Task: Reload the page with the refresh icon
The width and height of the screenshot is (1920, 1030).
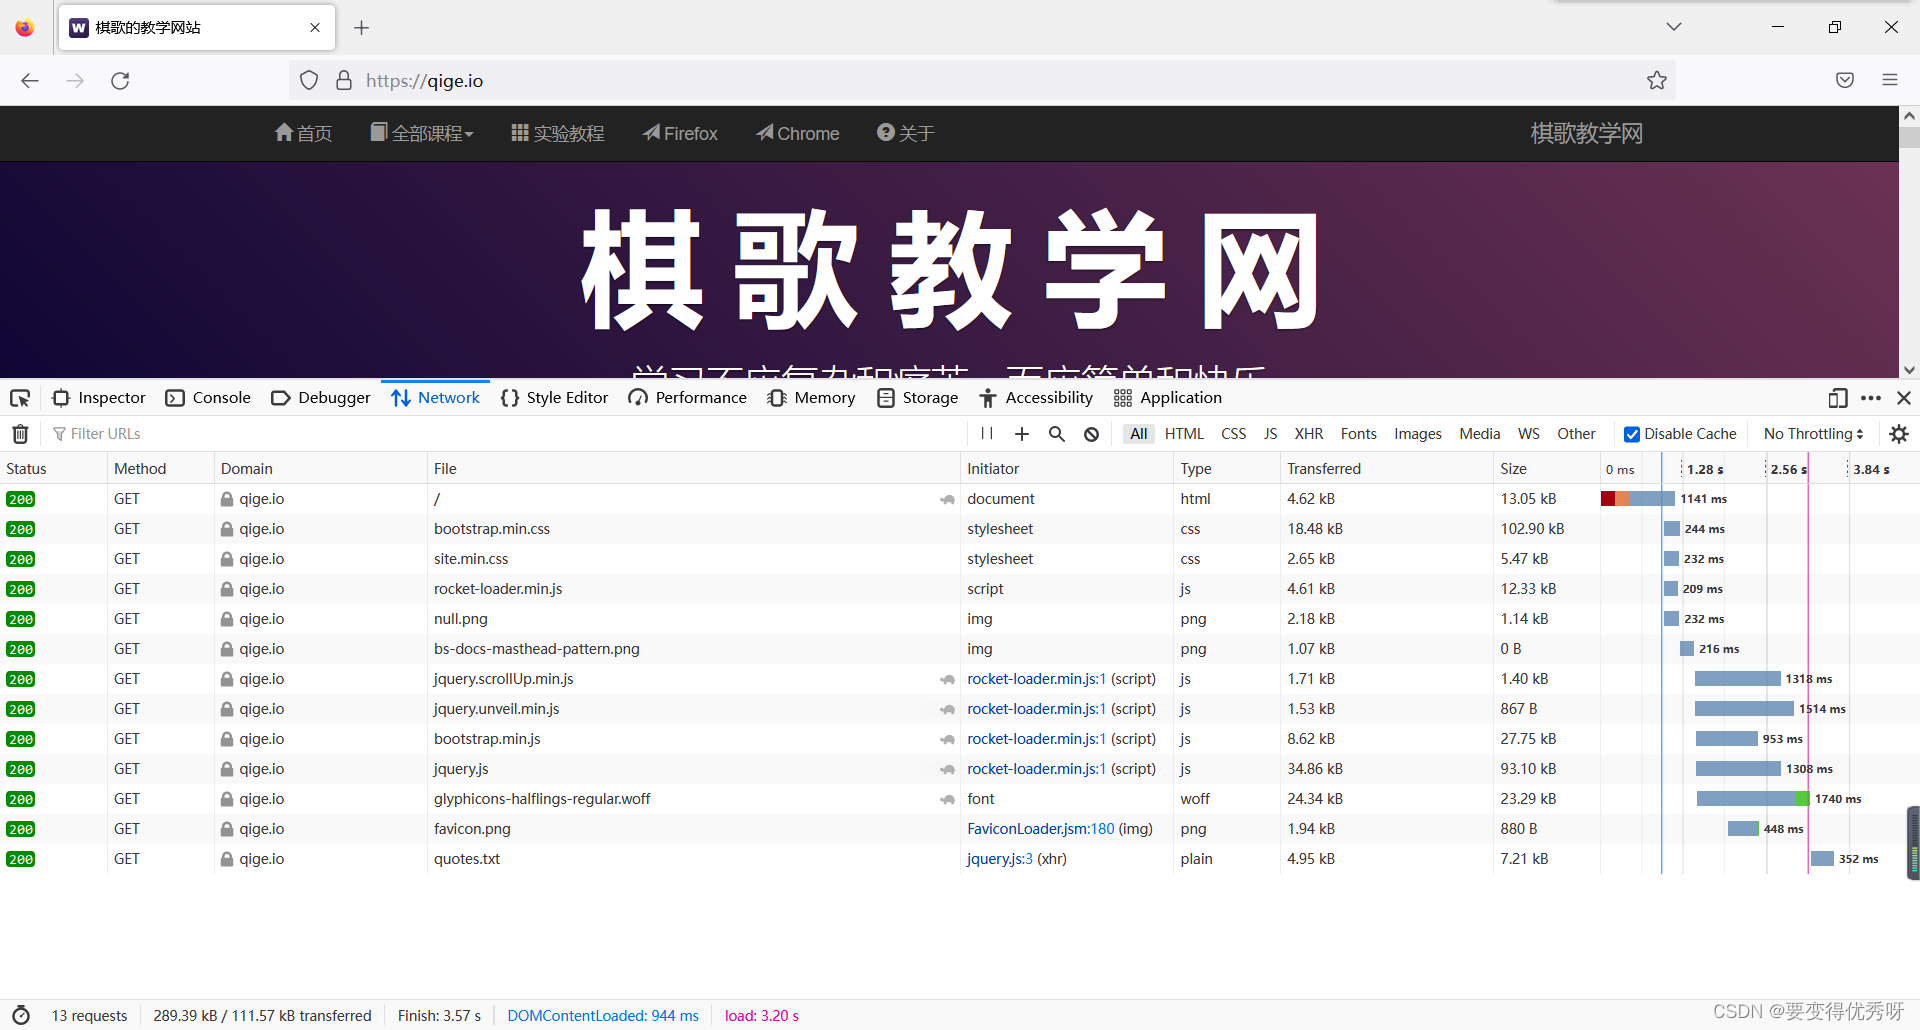Action: (120, 81)
